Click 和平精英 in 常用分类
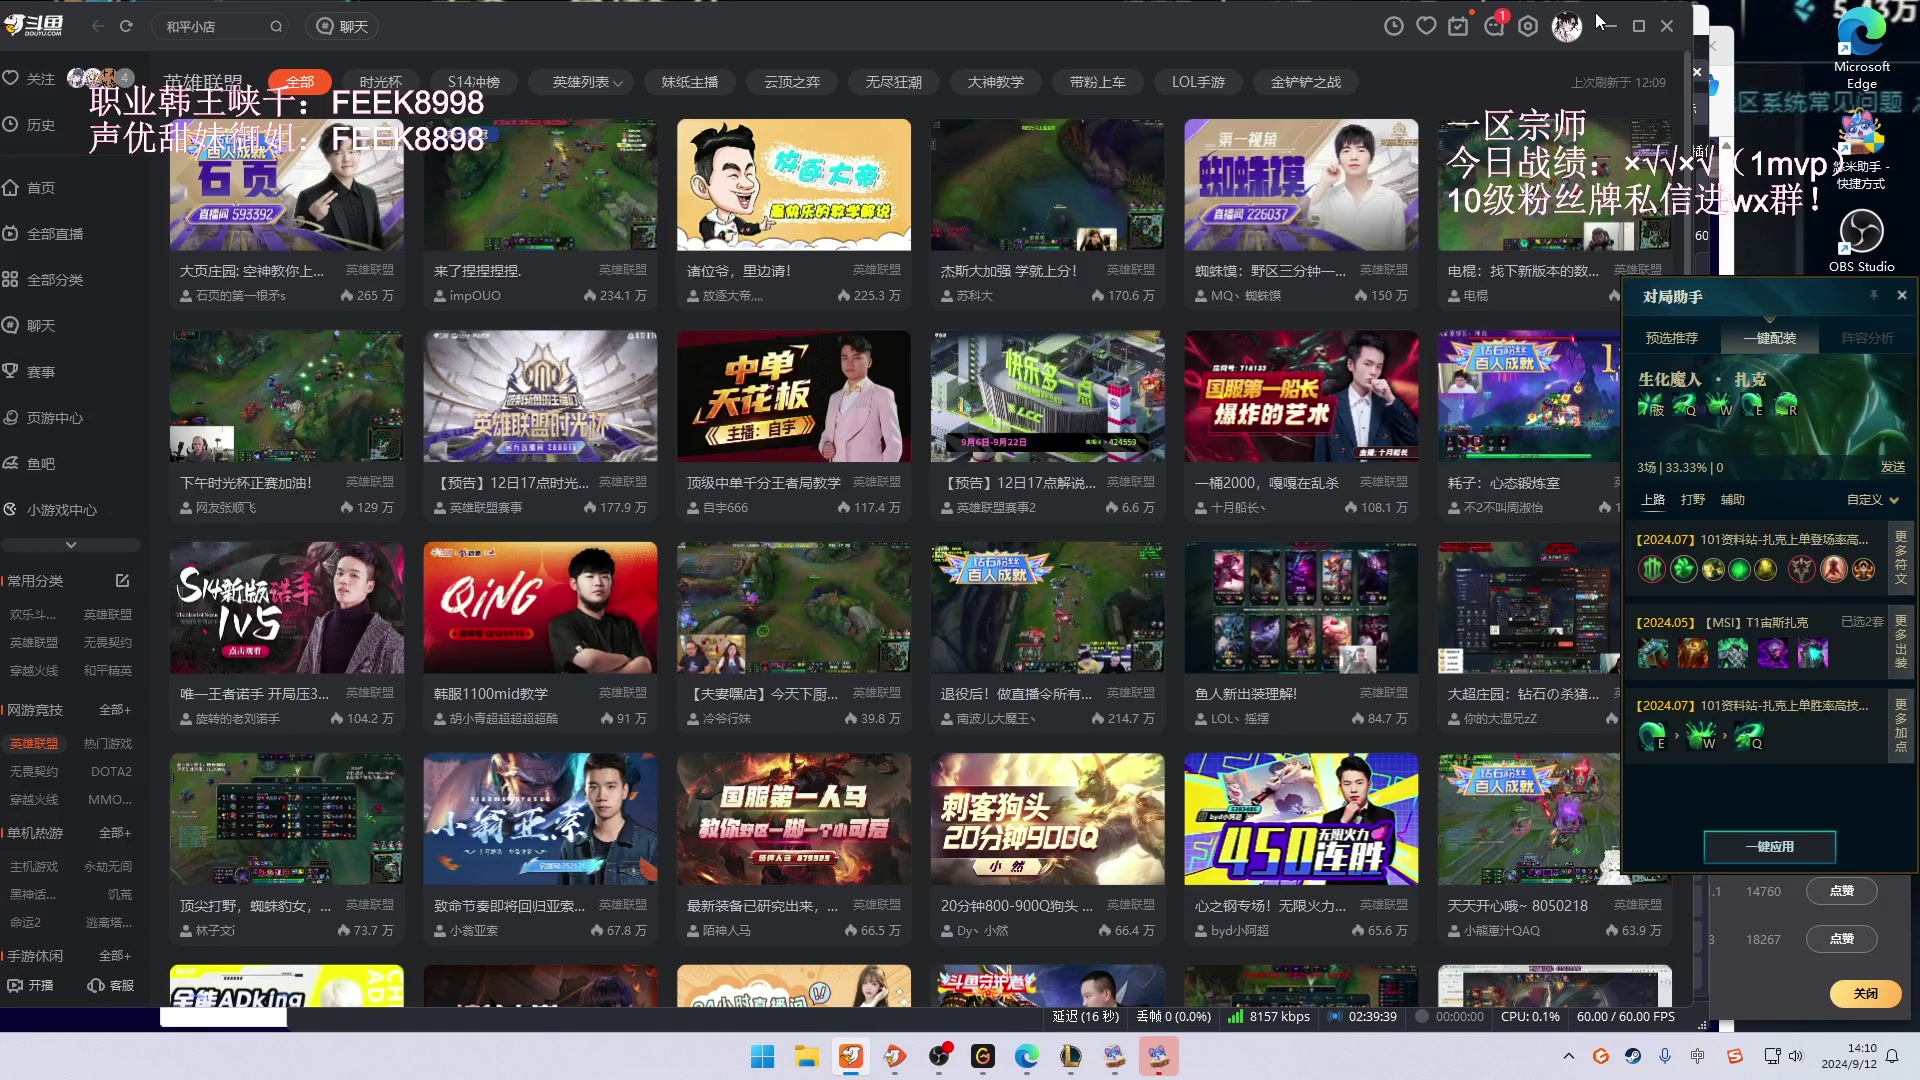Image resolution: width=1920 pixels, height=1080 pixels. [x=108, y=671]
